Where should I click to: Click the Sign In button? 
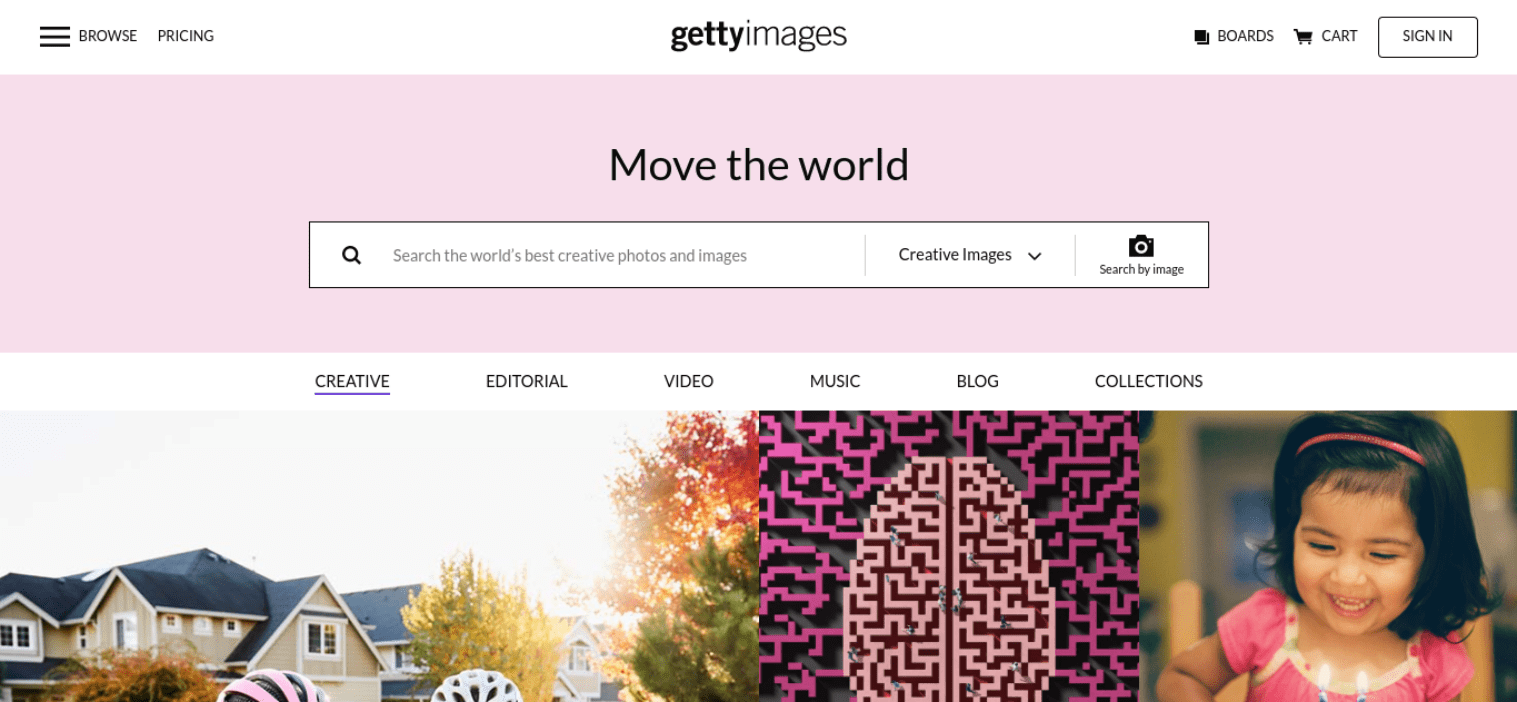[x=1427, y=37]
